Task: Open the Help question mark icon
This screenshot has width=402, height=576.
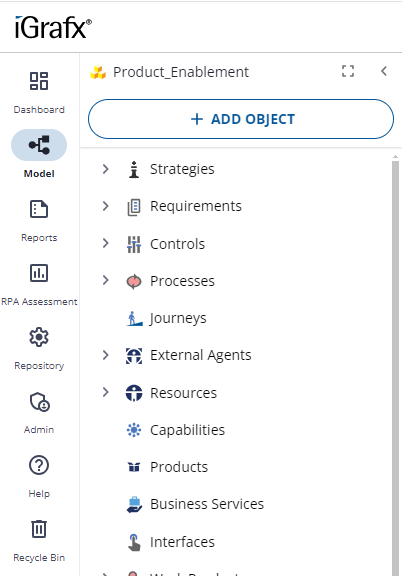Action: point(39,465)
